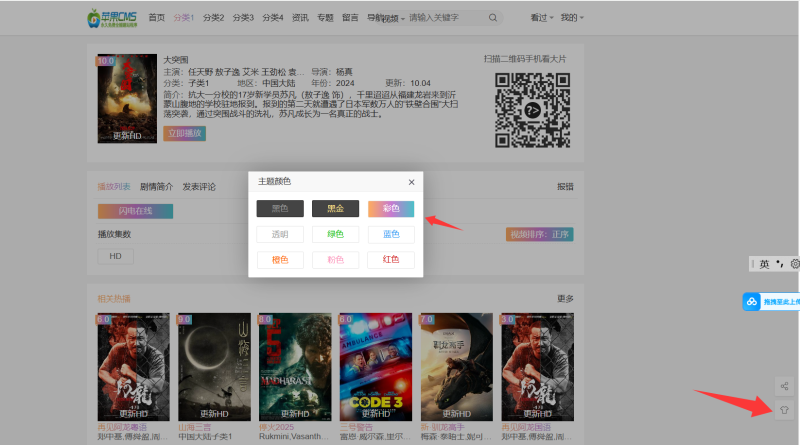Click the 山海三言 title link
The image size is (800, 445).
(x=194, y=427)
